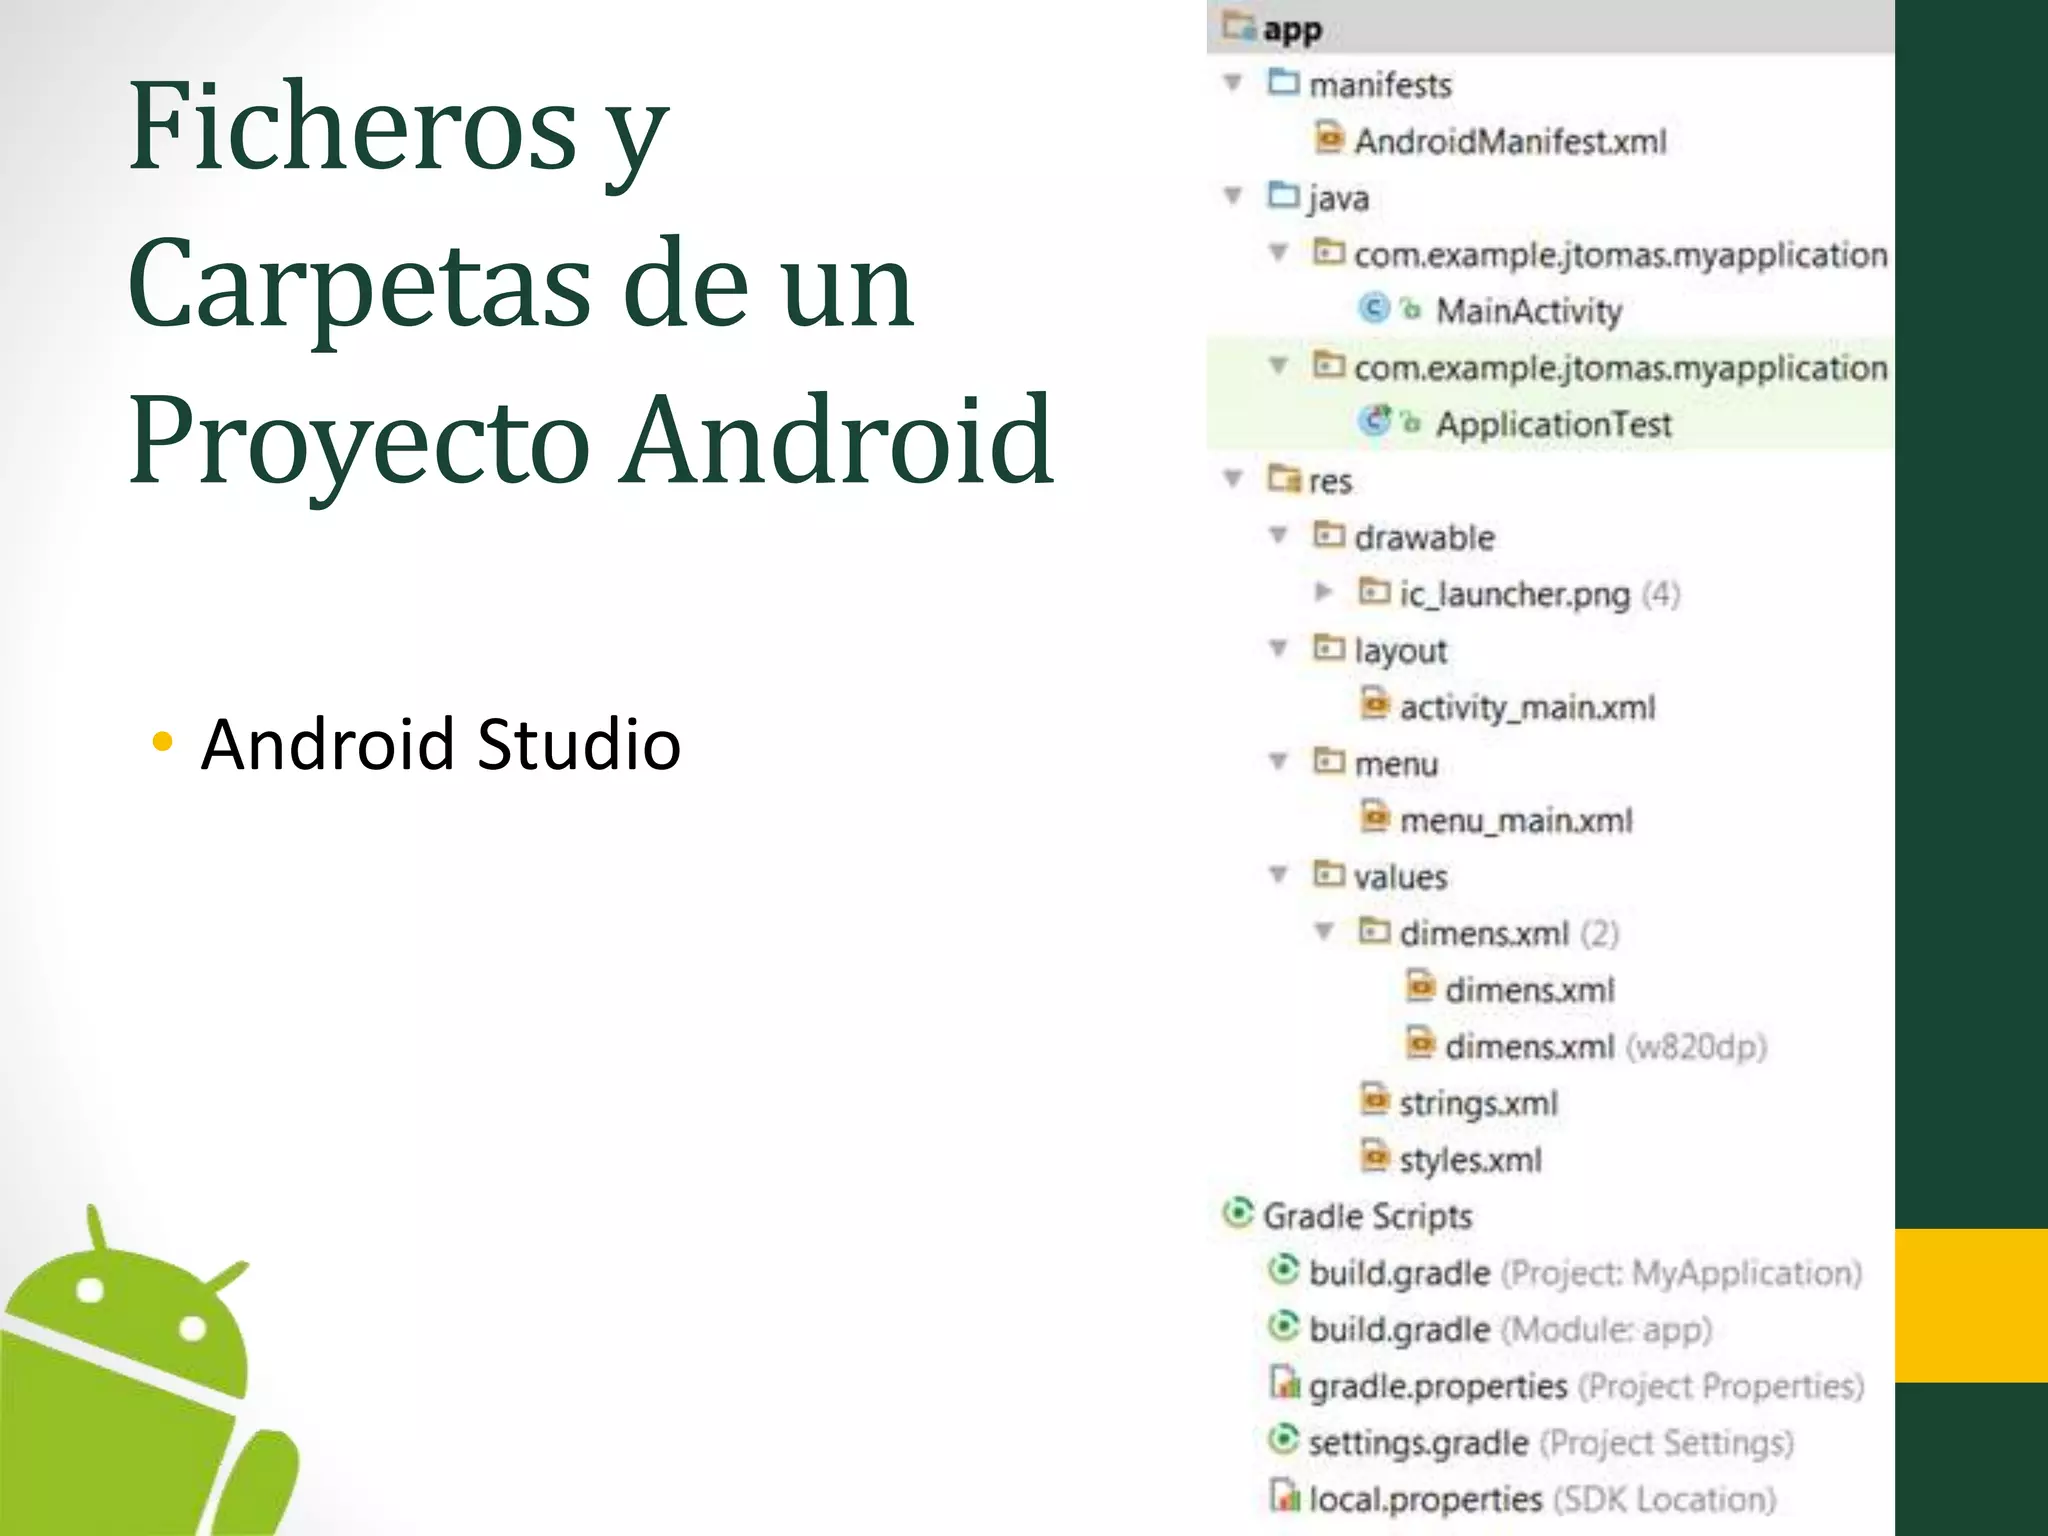Open settings.gradle (Project Settings)
The width and height of the screenshot is (2048, 1536).
1551,1443
